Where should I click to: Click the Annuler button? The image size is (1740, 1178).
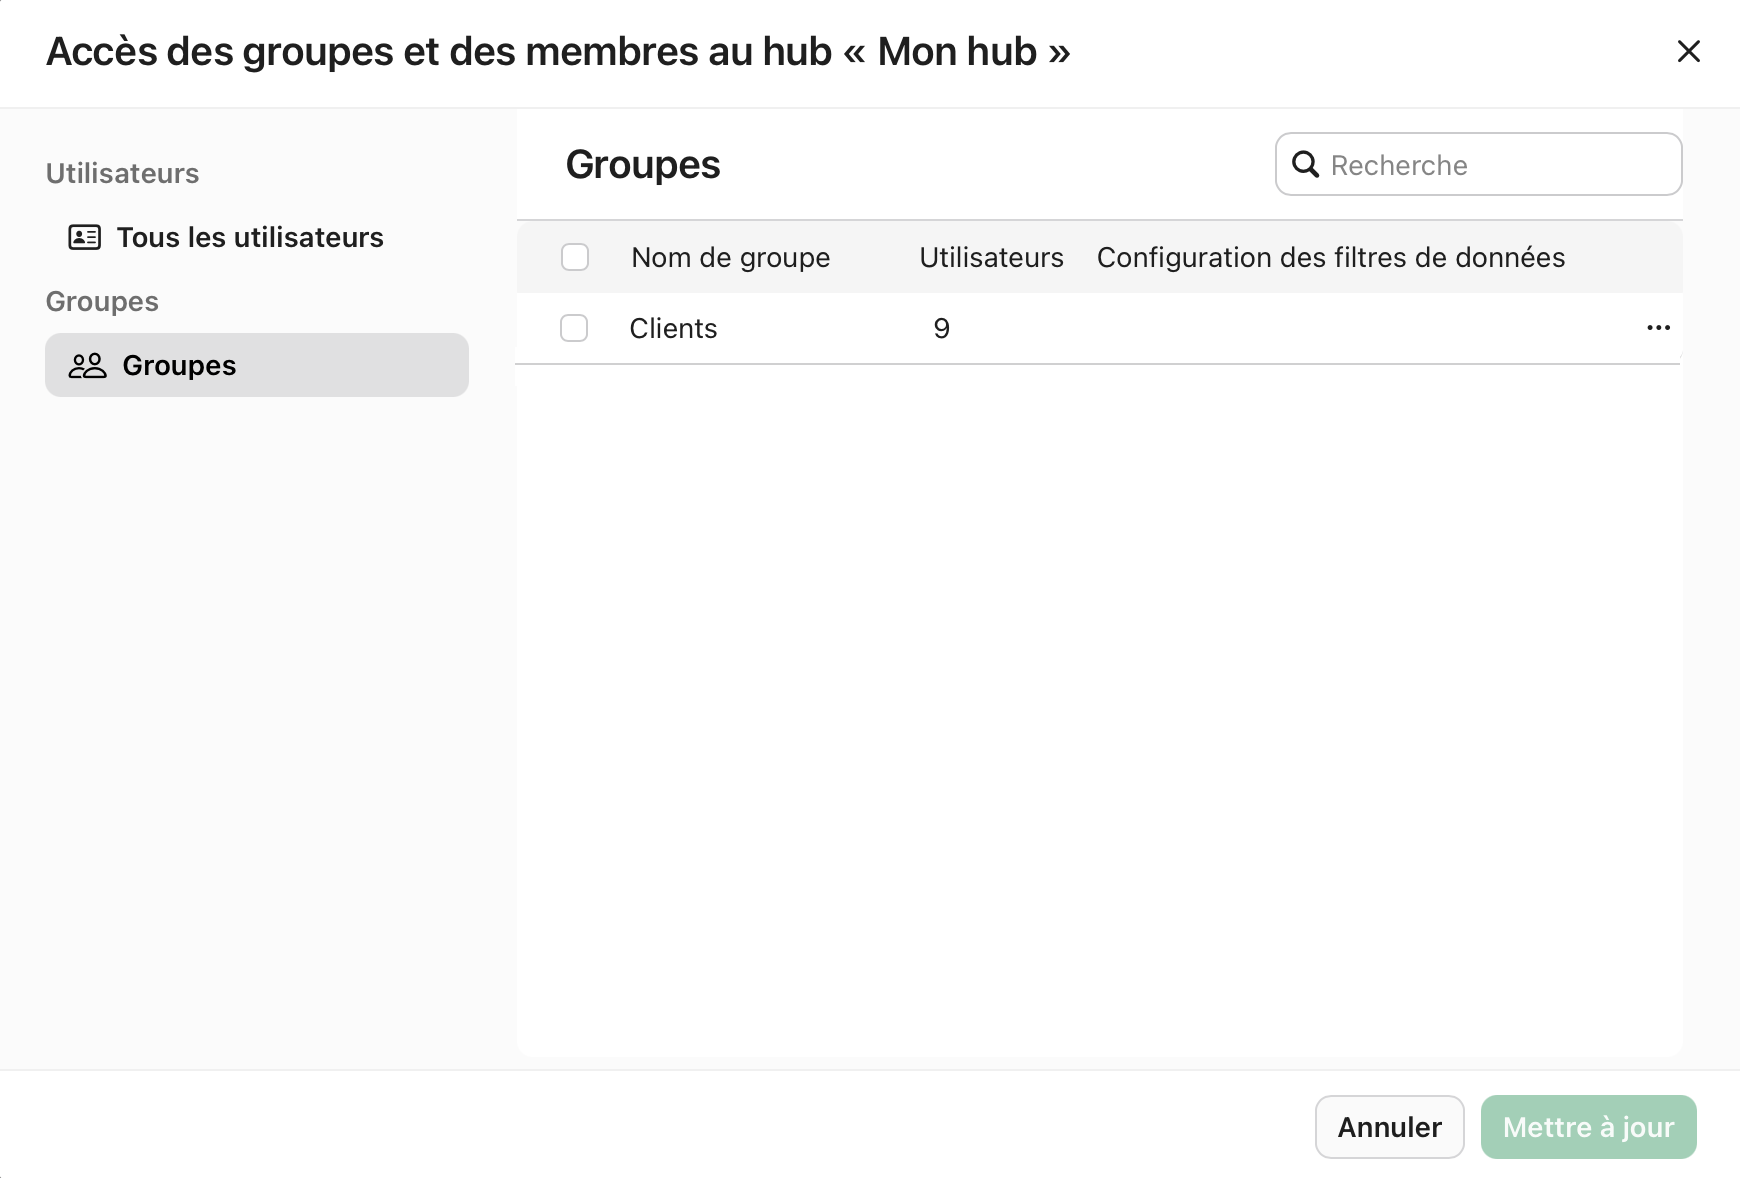click(x=1389, y=1127)
